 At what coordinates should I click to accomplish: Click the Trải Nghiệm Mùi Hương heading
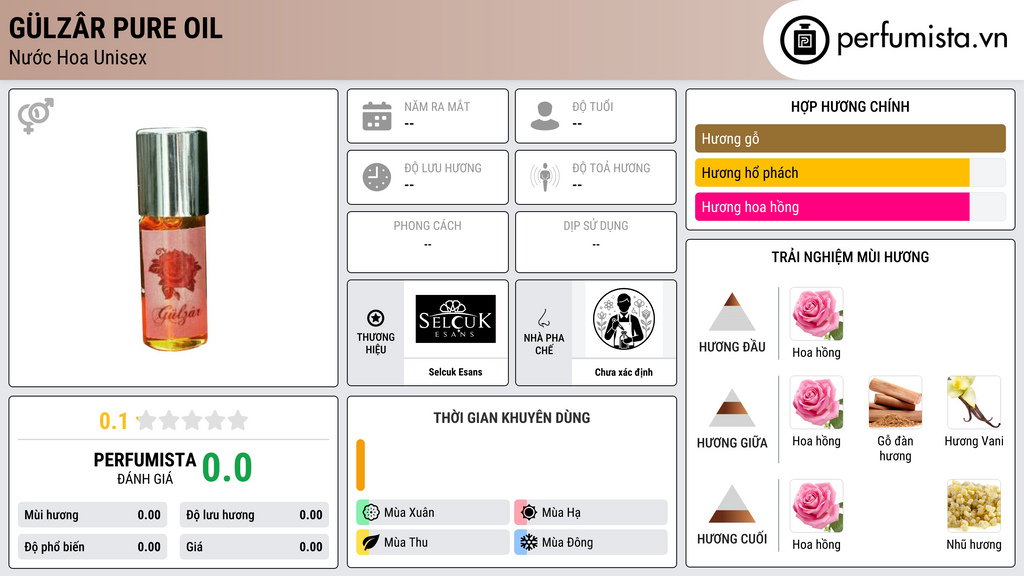(x=850, y=257)
